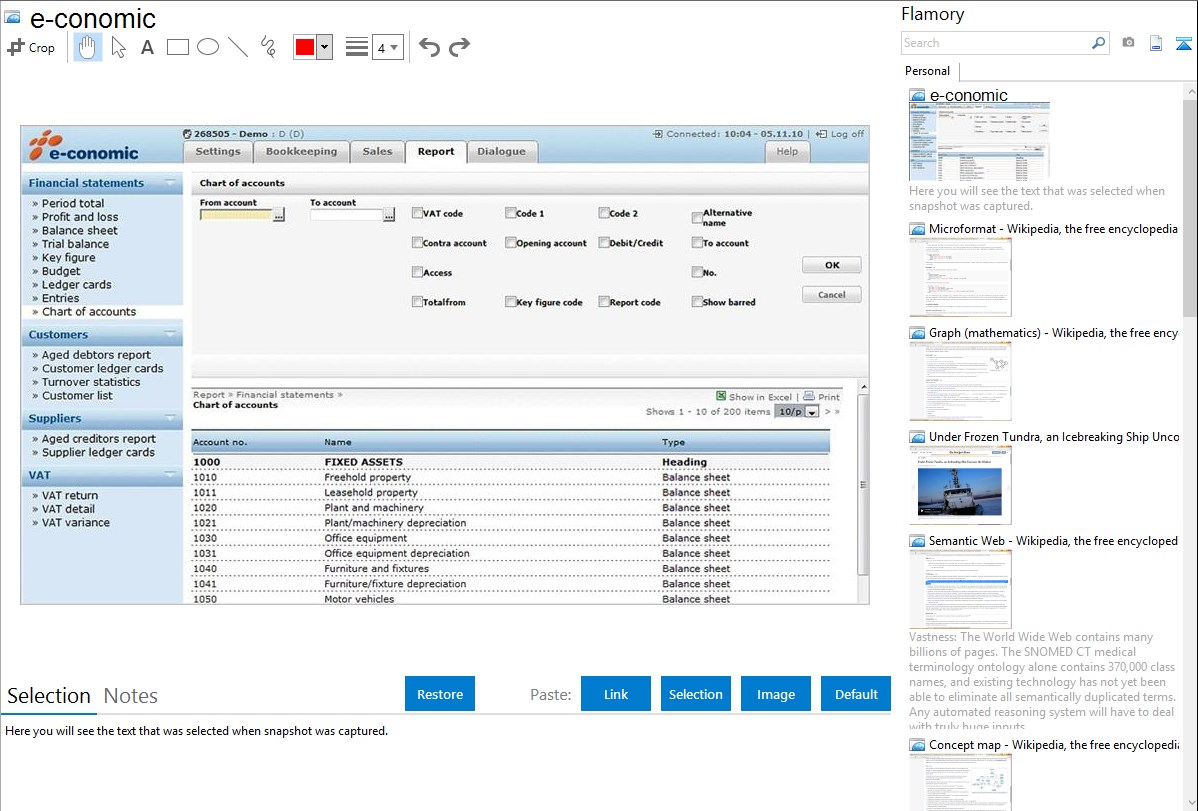
Task: Enable the Key figure code checkbox
Action: 510,302
